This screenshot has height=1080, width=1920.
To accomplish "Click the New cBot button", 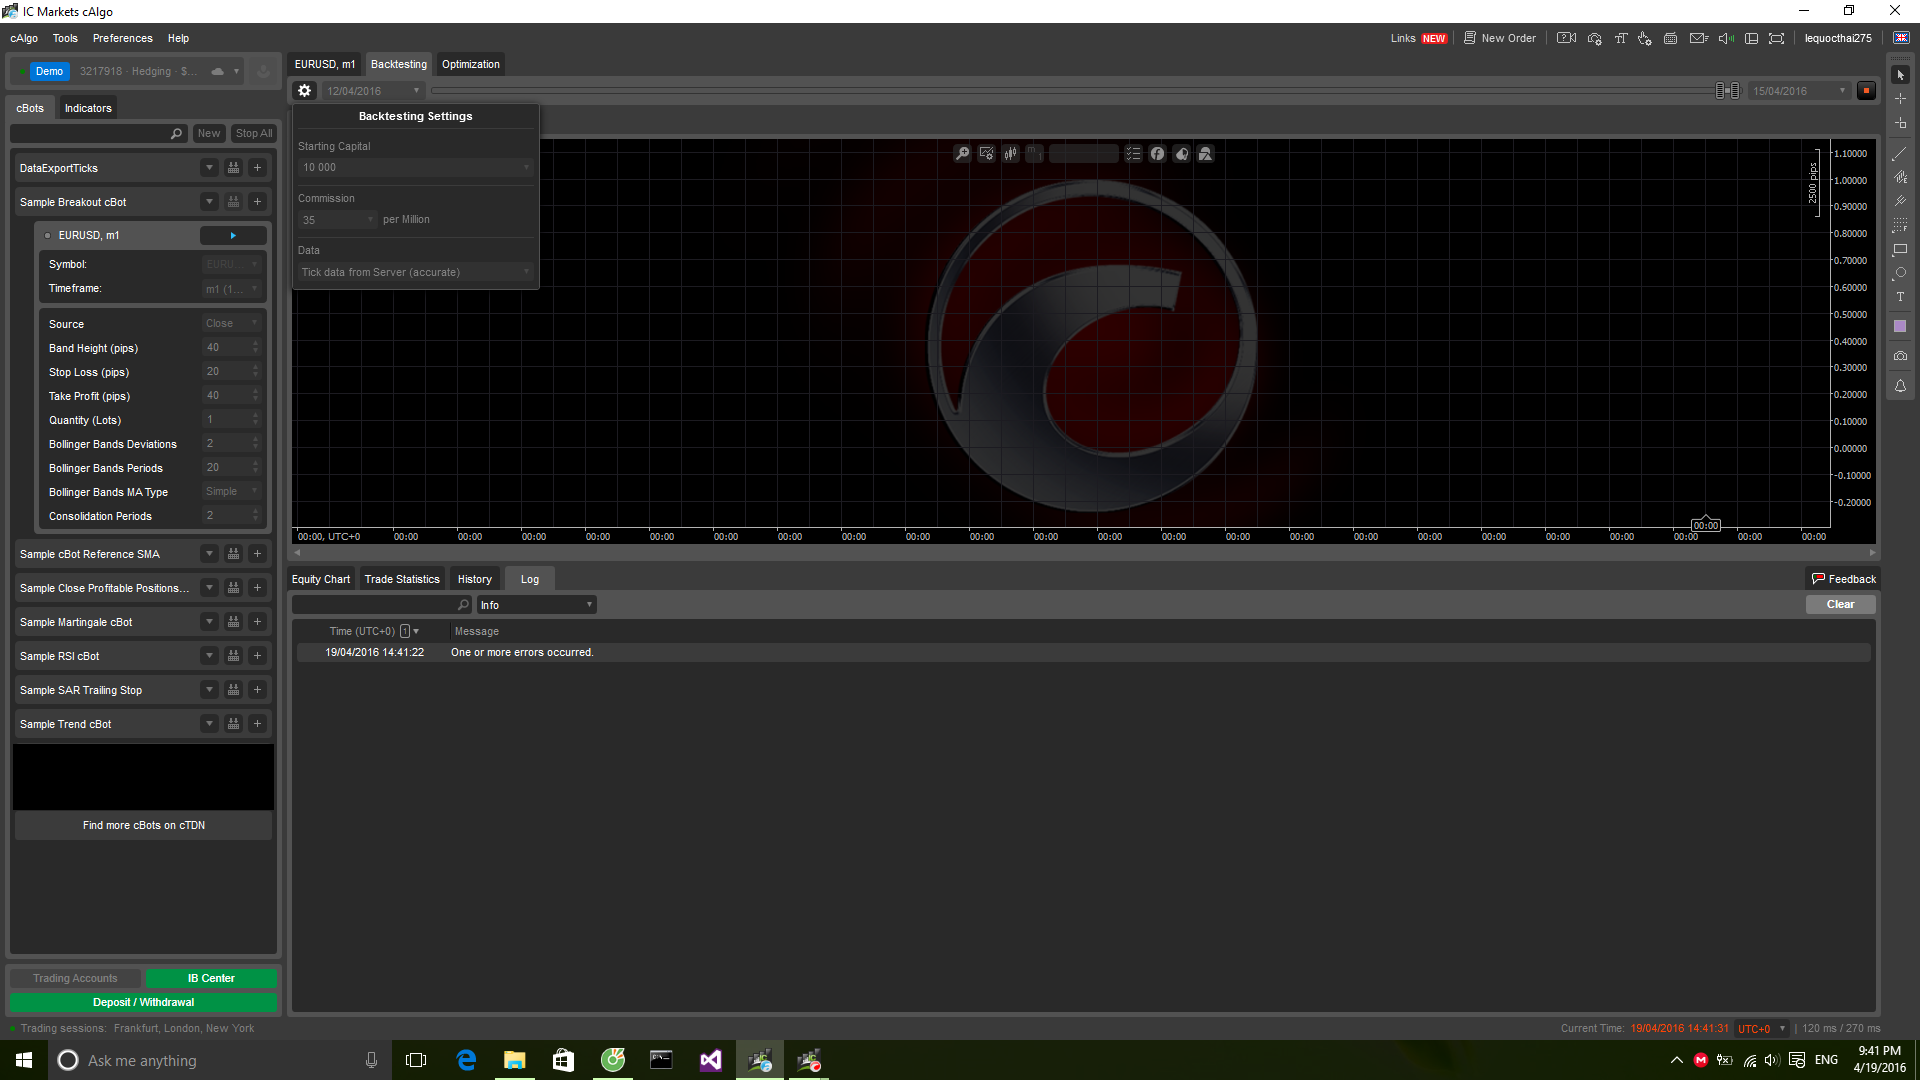I will pyautogui.click(x=208, y=133).
